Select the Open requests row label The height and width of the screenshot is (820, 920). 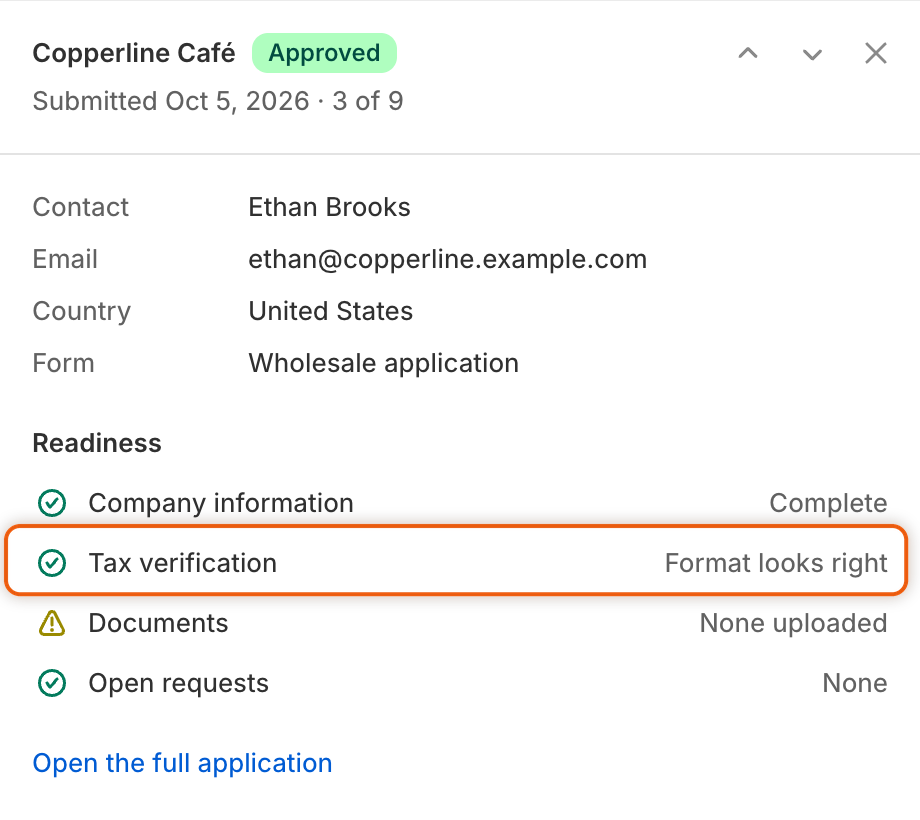coord(178,683)
